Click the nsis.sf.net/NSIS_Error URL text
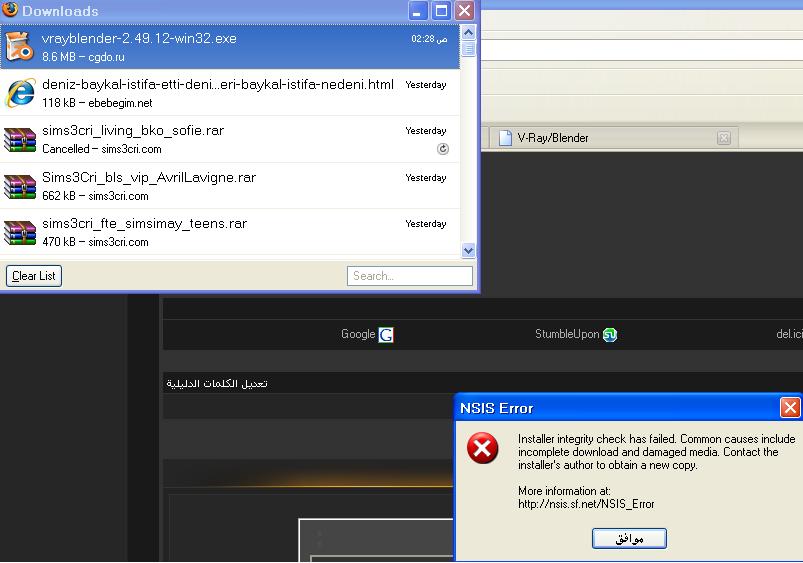 coord(586,504)
